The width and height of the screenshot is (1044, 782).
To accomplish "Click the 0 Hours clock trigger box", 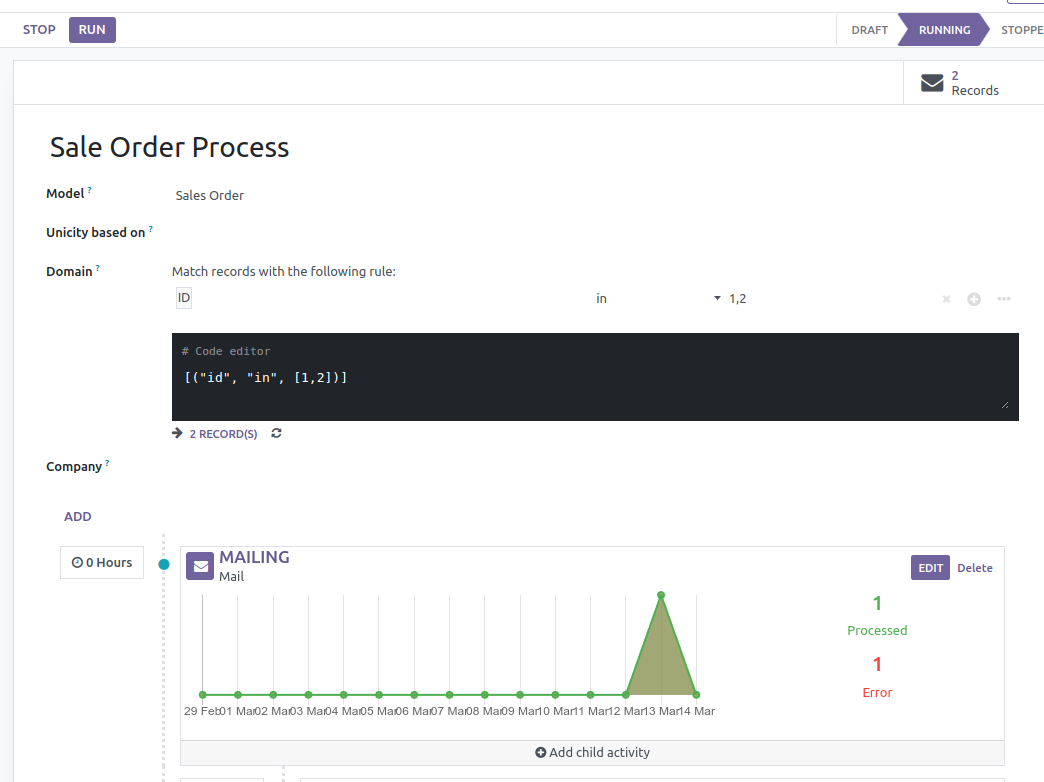I will click(x=102, y=563).
